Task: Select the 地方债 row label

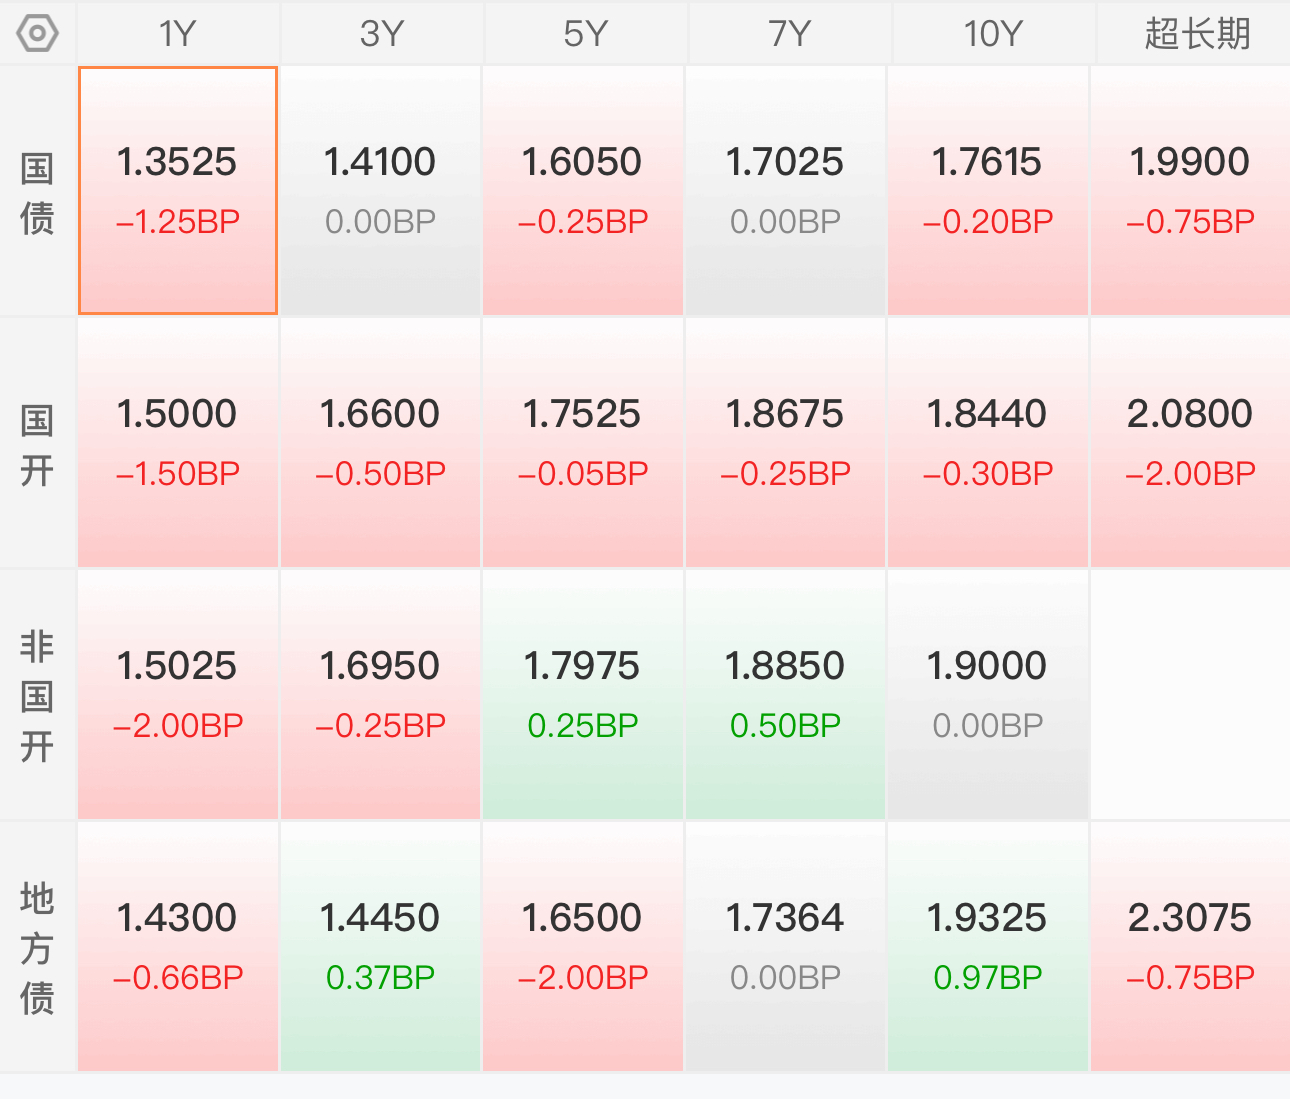Action: tap(37, 948)
